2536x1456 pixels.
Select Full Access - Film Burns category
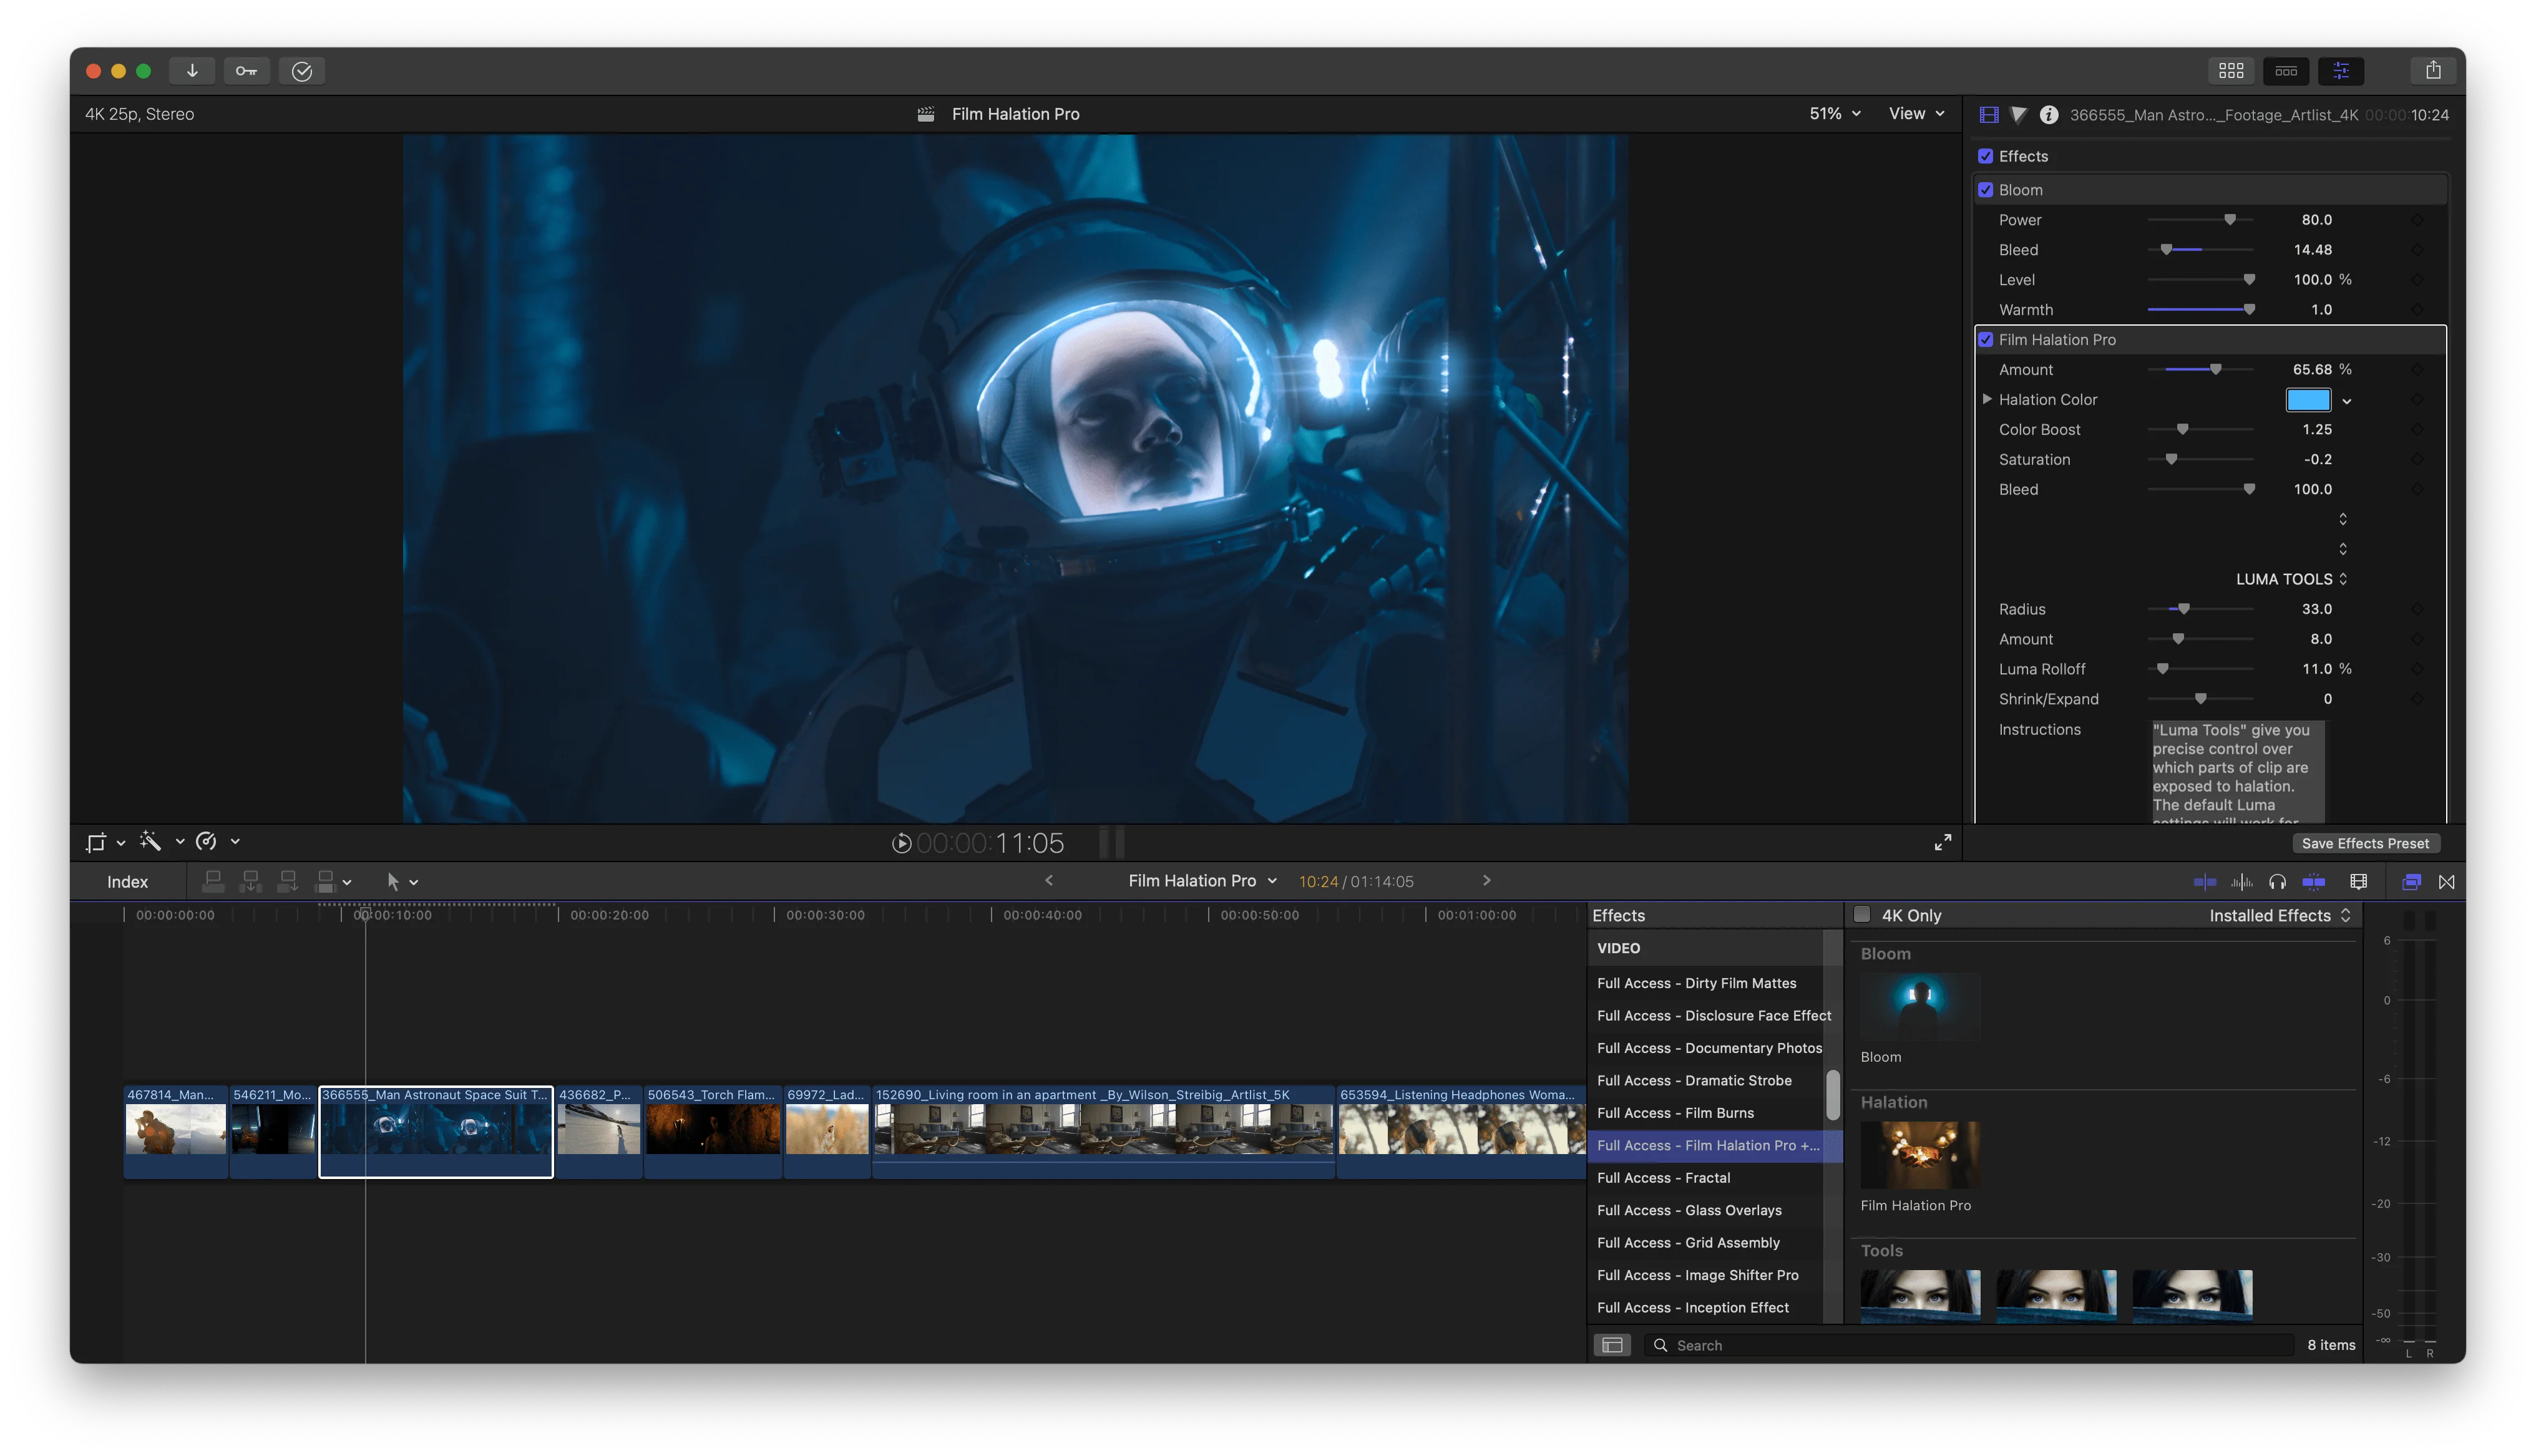(x=1675, y=1113)
